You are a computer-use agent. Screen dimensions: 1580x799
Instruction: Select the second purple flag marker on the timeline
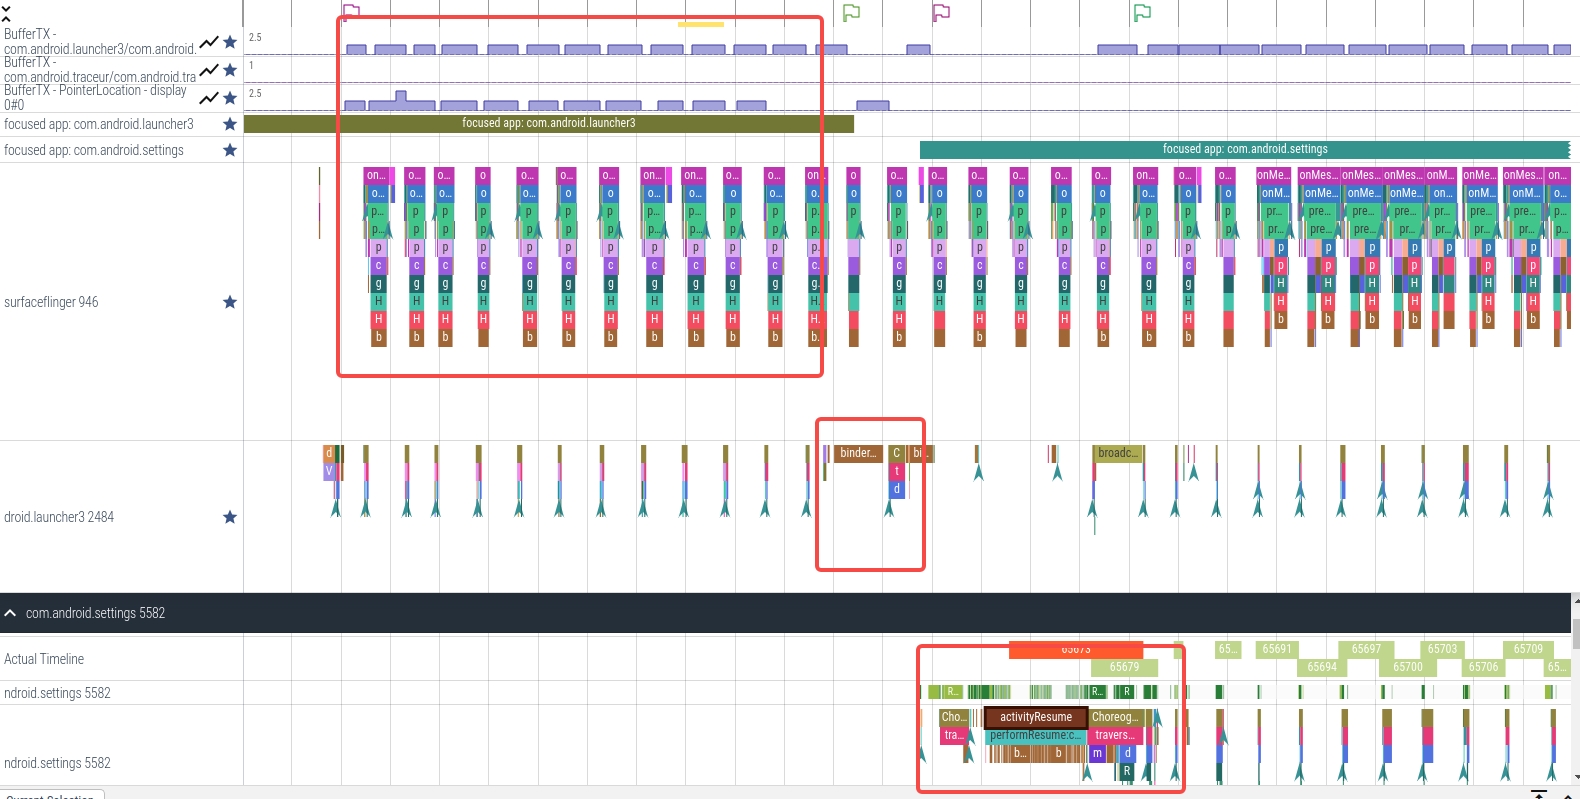point(941,12)
